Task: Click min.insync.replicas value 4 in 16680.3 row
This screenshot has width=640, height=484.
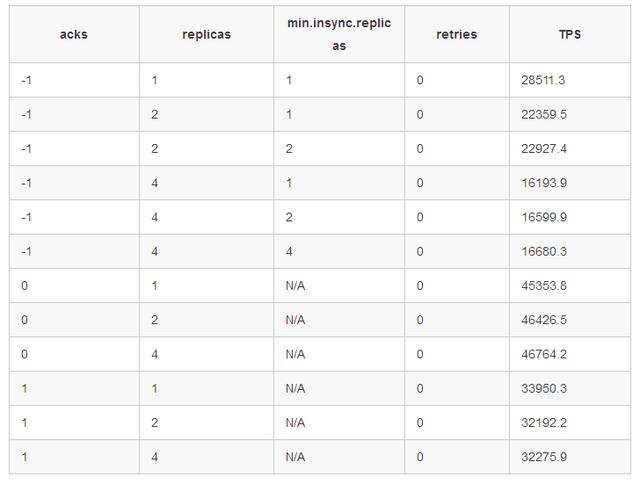Action: pos(289,251)
